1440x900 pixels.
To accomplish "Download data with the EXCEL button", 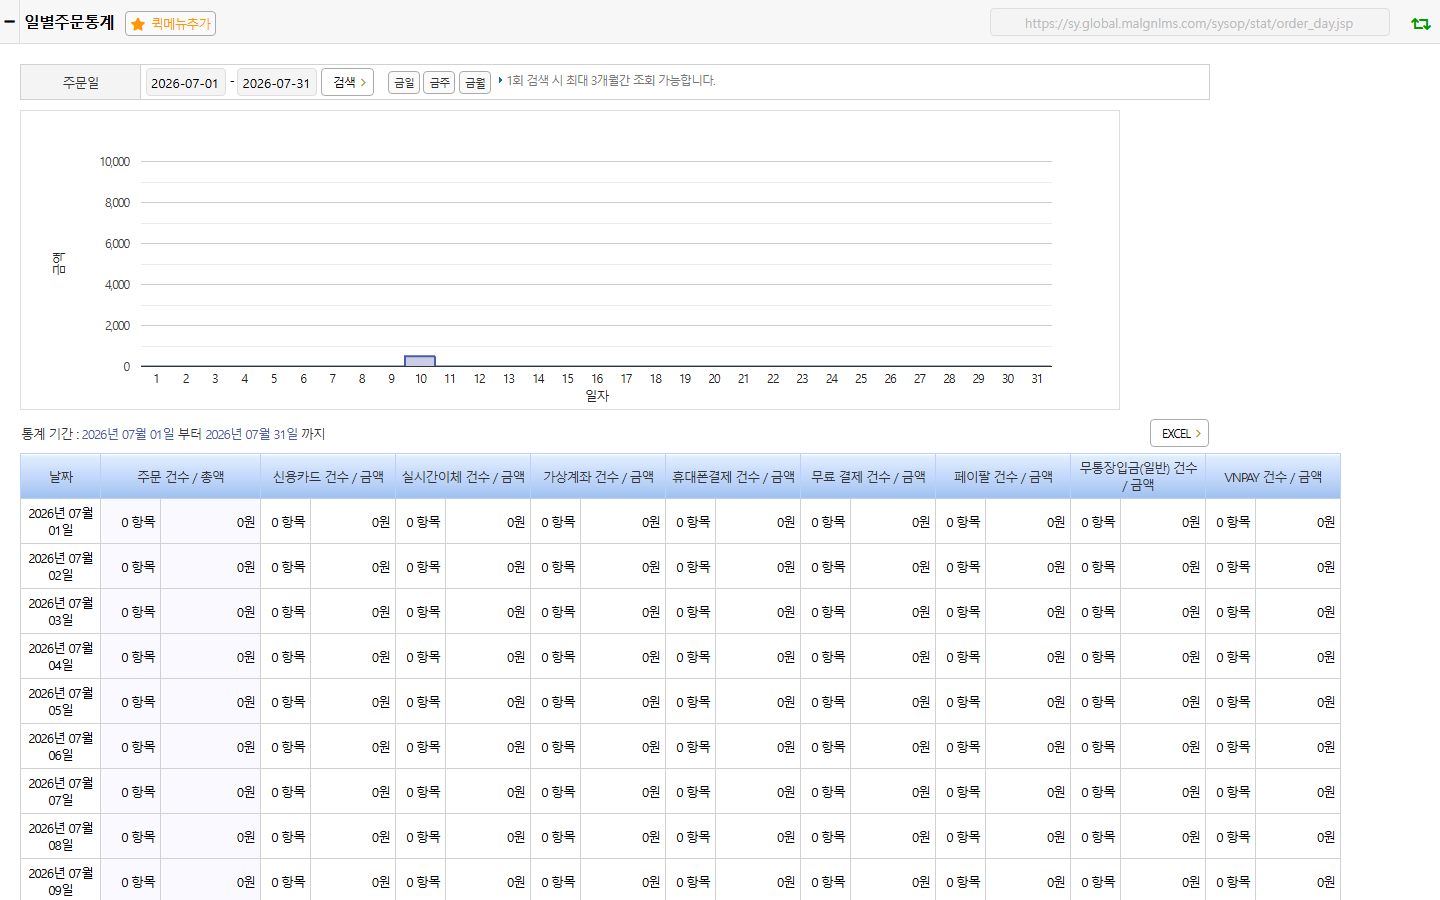I will click(1179, 433).
